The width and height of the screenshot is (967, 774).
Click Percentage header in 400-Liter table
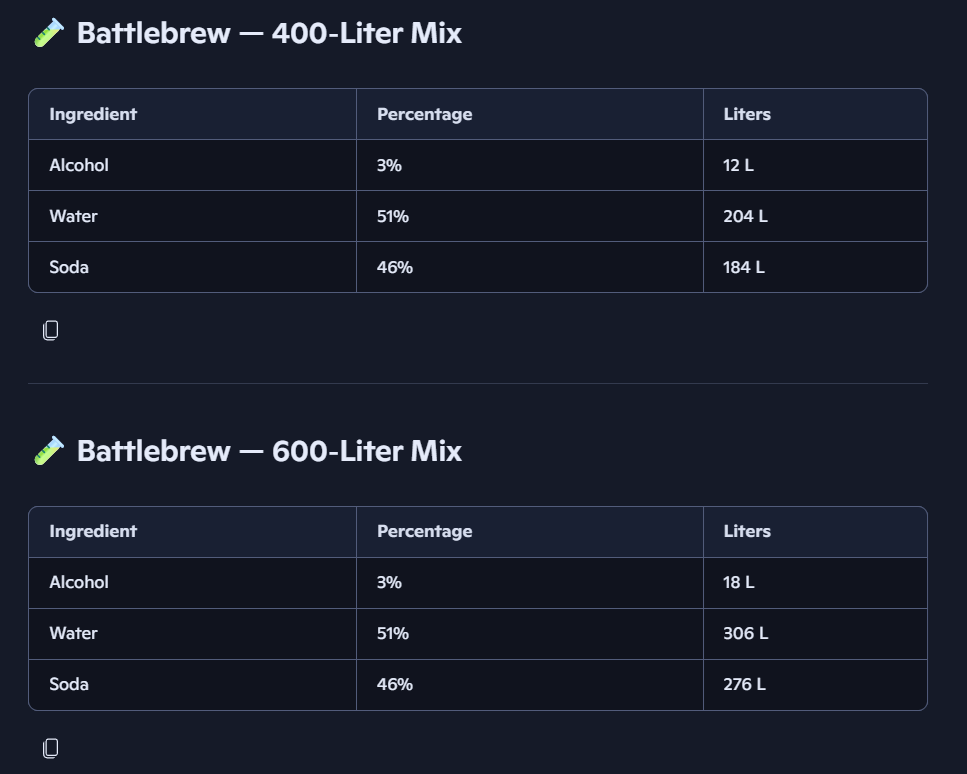pos(424,114)
